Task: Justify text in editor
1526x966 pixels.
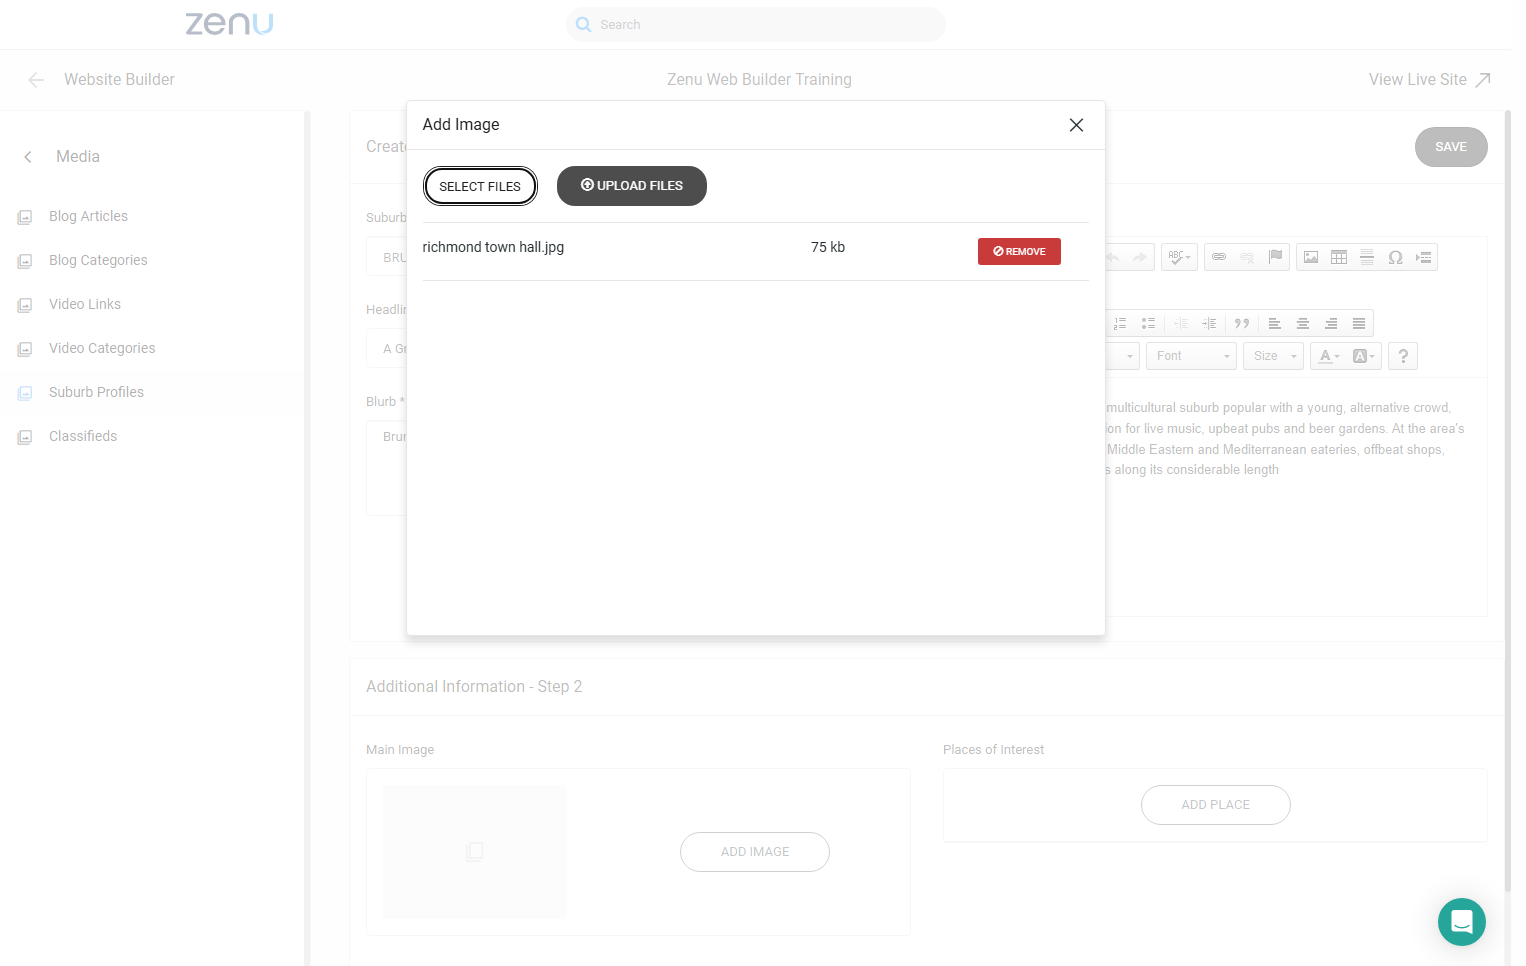Action: pos(1359,323)
